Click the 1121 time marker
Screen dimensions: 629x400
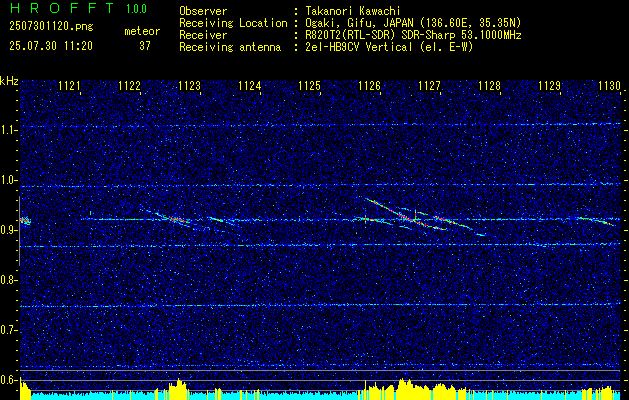tap(69, 85)
